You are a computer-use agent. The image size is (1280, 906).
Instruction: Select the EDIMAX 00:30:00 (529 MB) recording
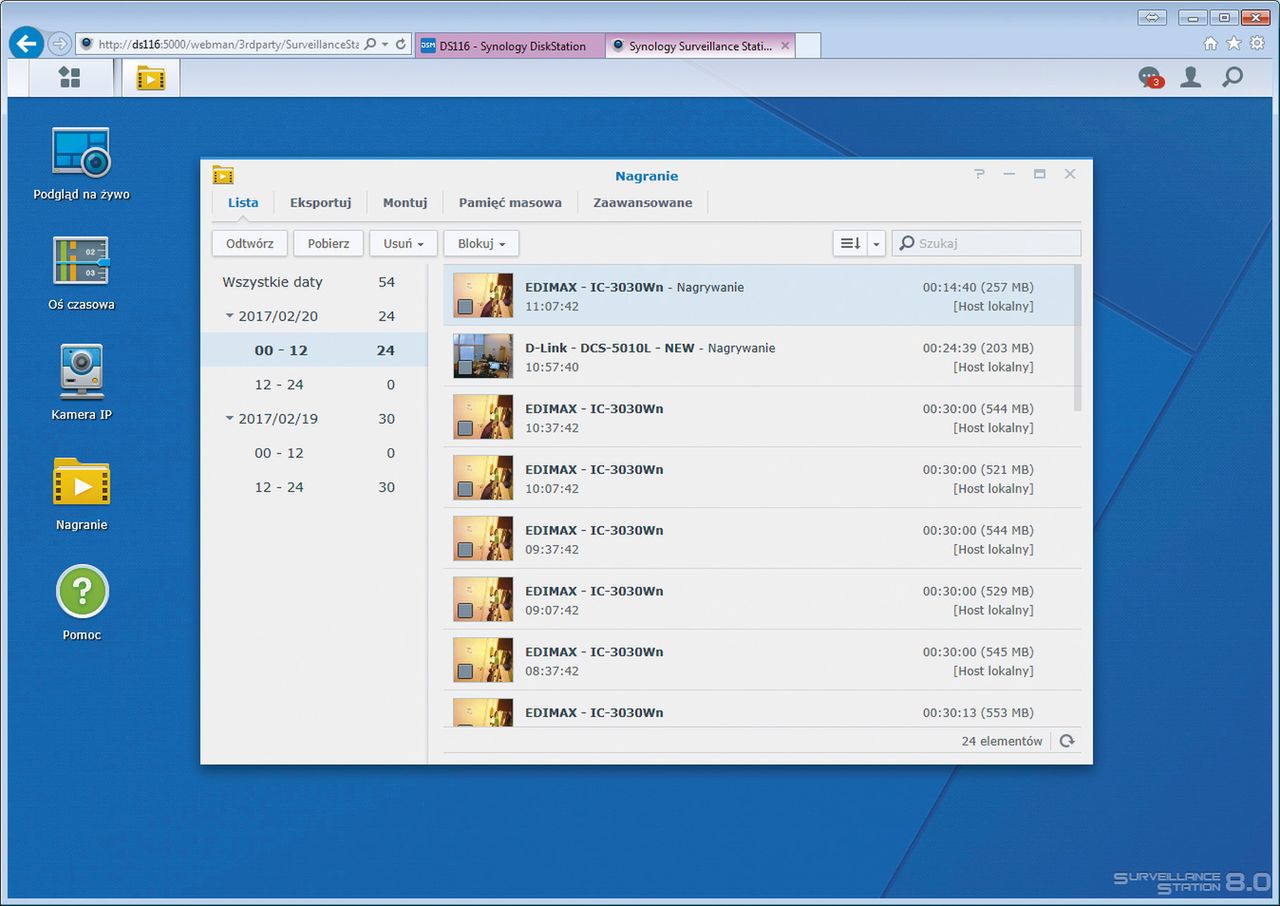[762, 600]
